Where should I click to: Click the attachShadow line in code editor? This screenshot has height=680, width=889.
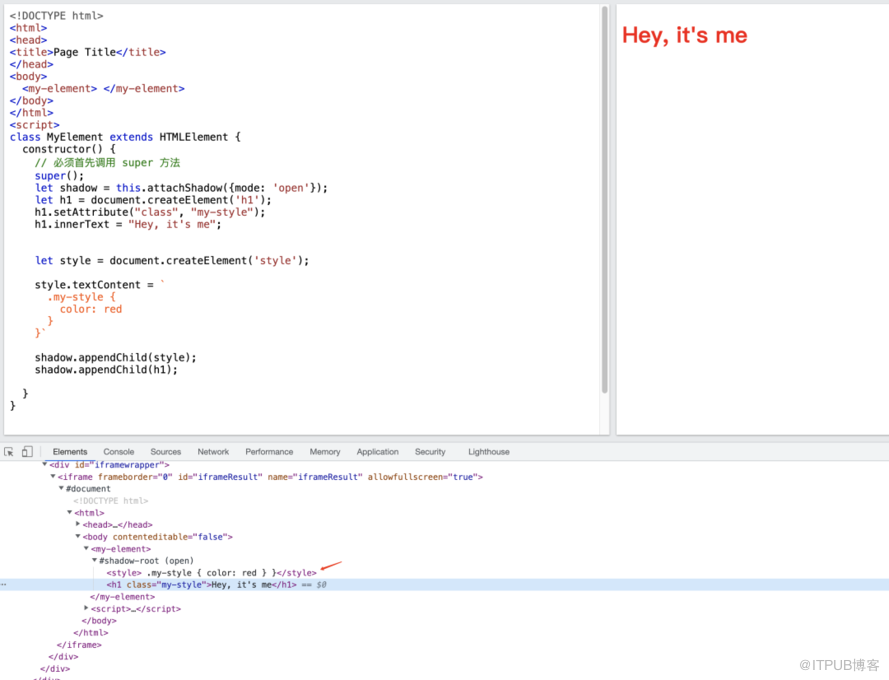(180, 188)
